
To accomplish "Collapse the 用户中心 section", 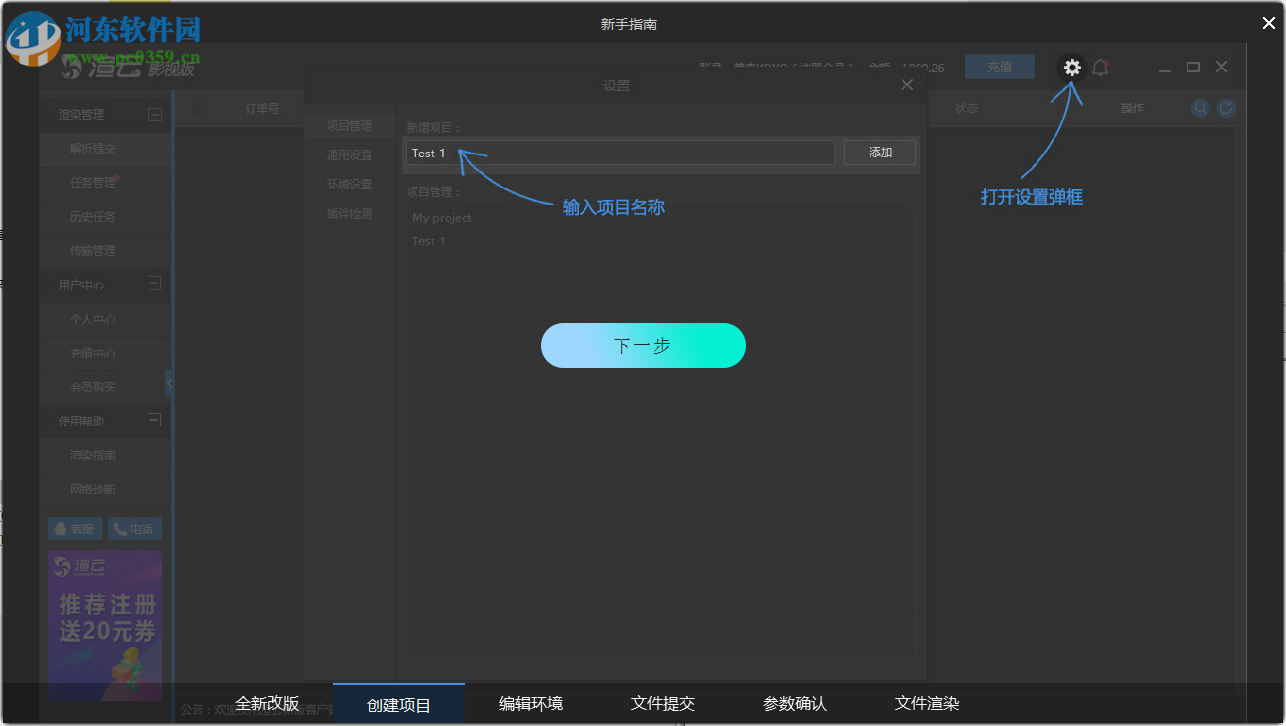I will point(155,284).
